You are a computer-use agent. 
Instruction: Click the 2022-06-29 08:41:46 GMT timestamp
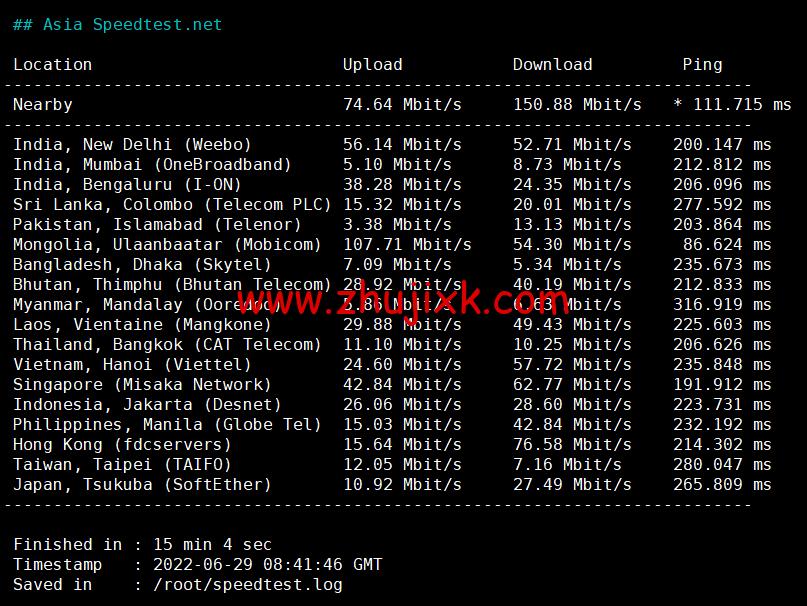[268, 565]
